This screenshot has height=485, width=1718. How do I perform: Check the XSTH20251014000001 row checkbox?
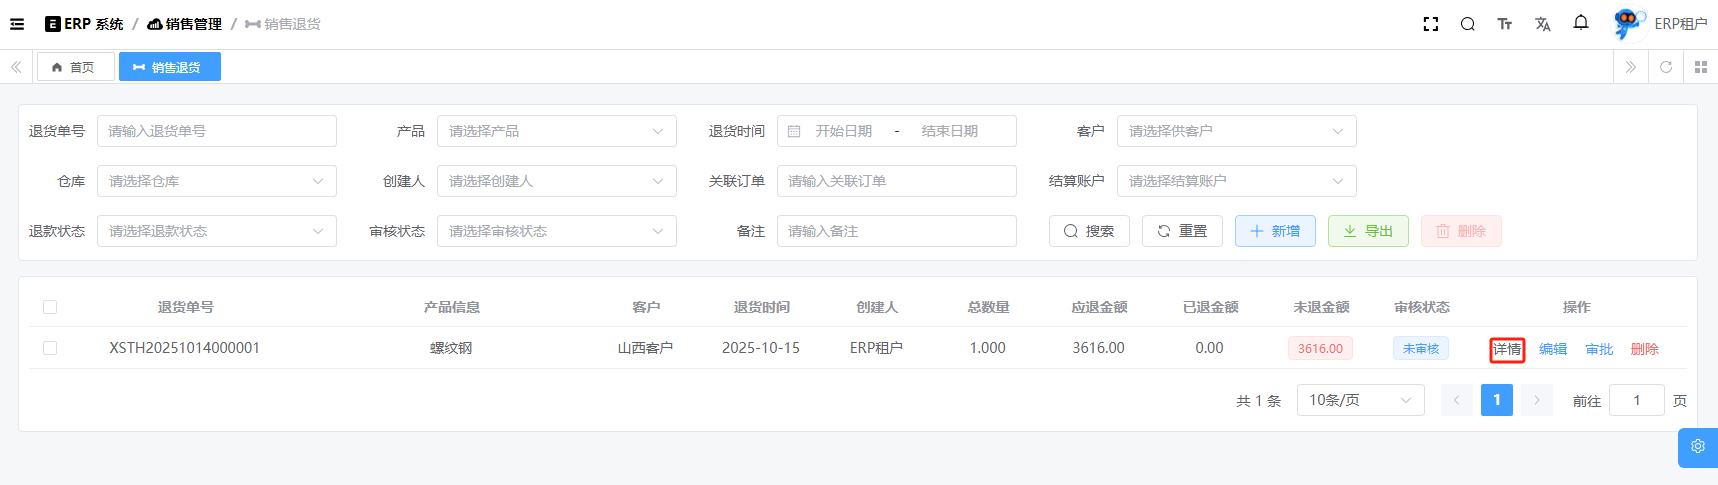(50, 348)
